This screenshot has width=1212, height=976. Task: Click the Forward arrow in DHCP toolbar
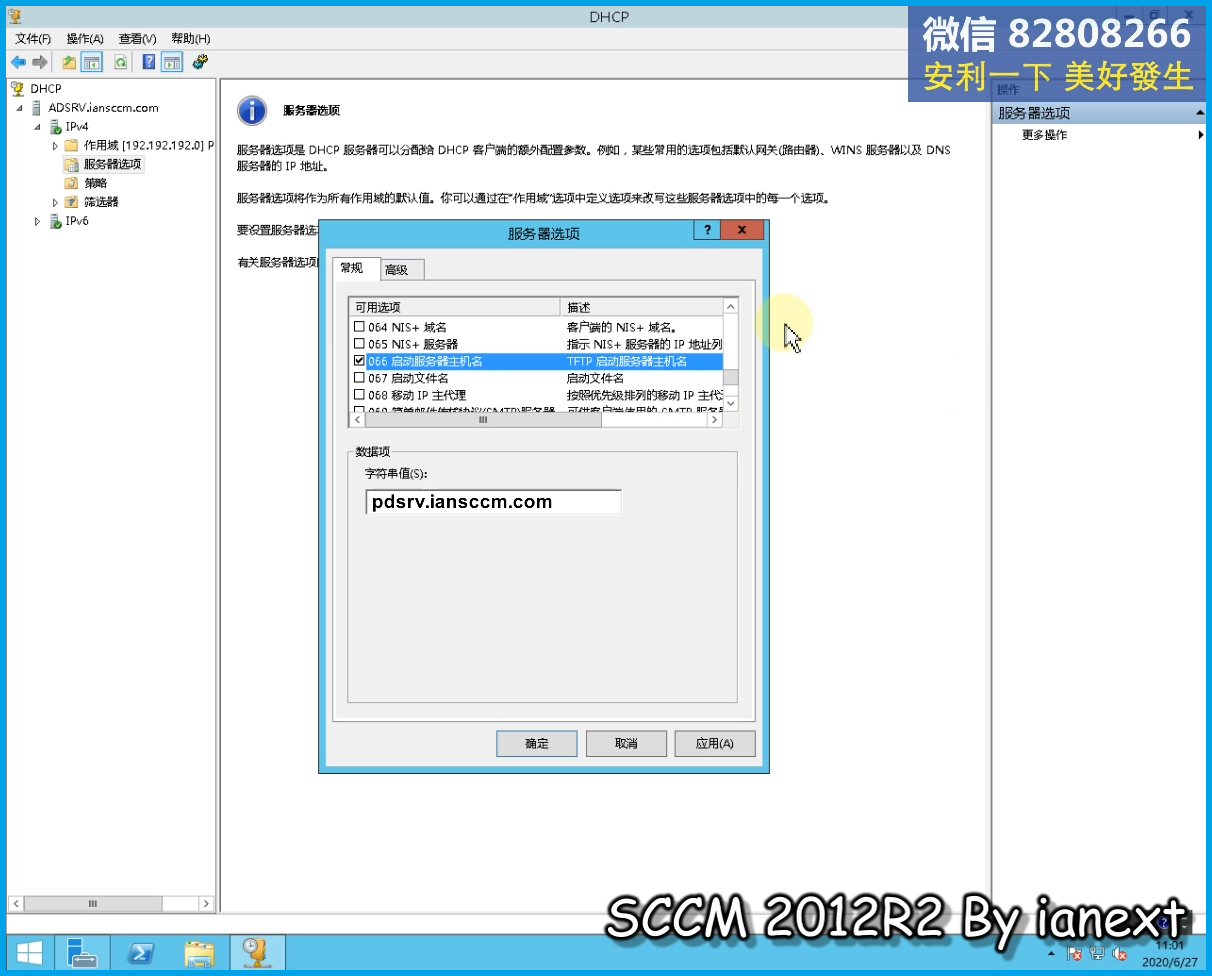point(40,62)
